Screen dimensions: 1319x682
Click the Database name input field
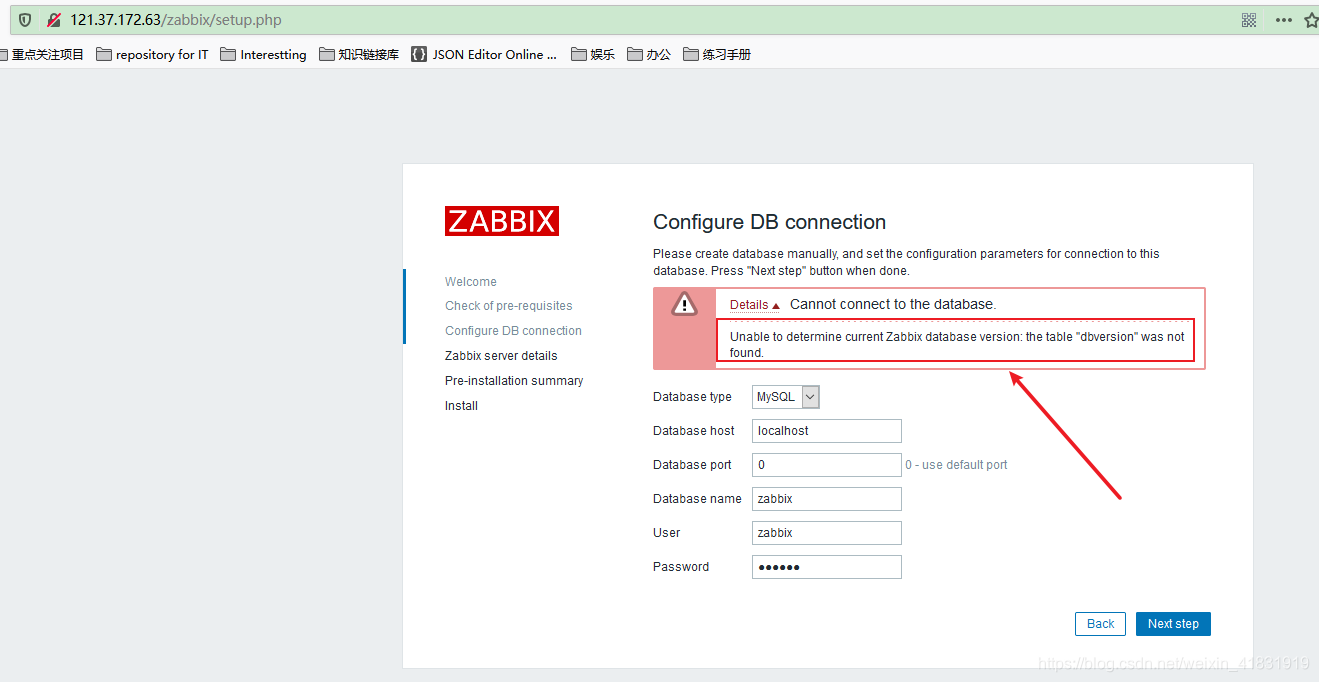tap(827, 499)
